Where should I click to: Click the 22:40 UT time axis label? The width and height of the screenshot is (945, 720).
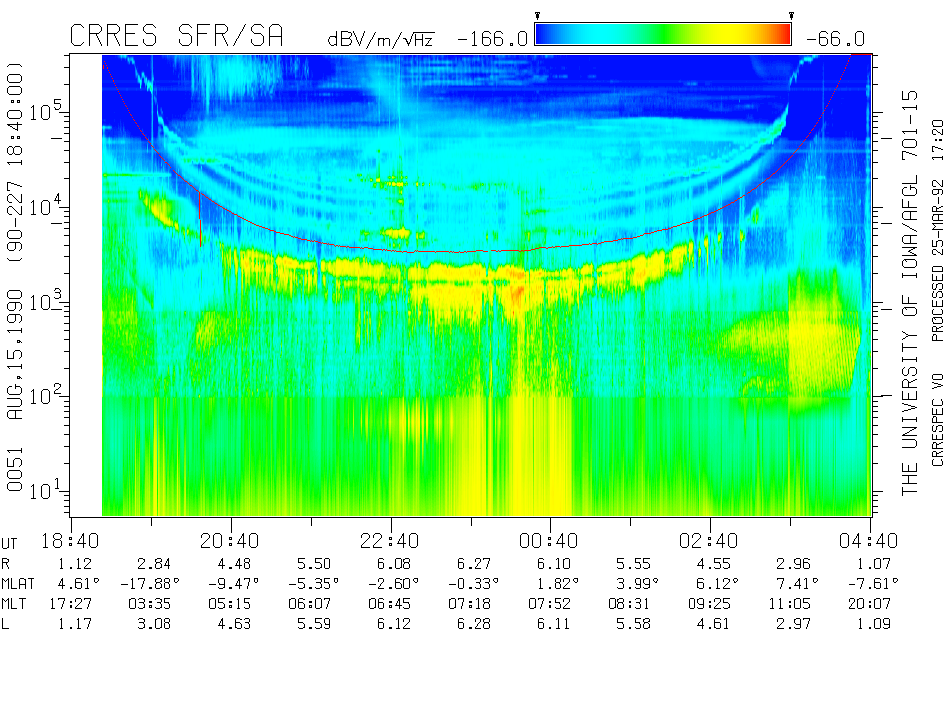(x=390, y=540)
